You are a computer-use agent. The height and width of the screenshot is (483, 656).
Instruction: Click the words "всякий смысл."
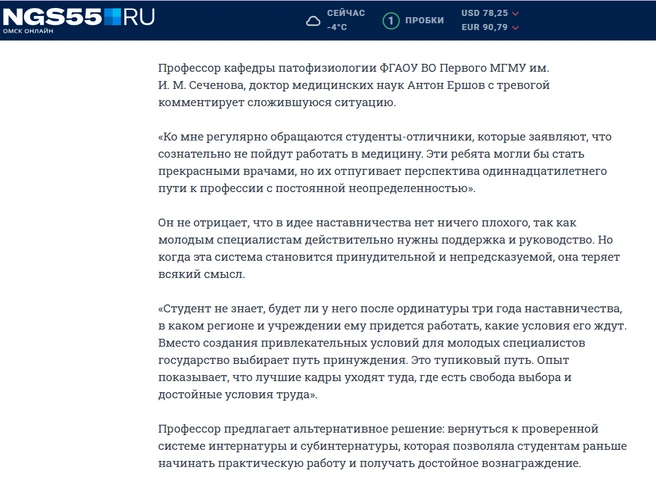(201, 274)
